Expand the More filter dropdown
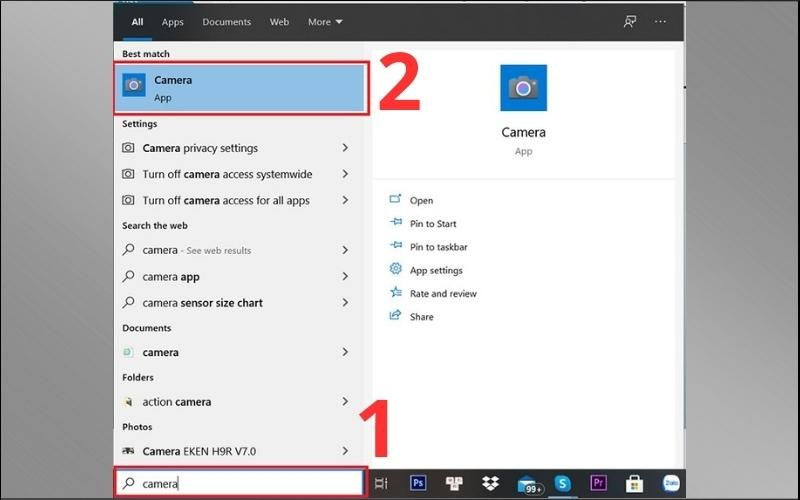The image size is (800, 500). [325, 21]
